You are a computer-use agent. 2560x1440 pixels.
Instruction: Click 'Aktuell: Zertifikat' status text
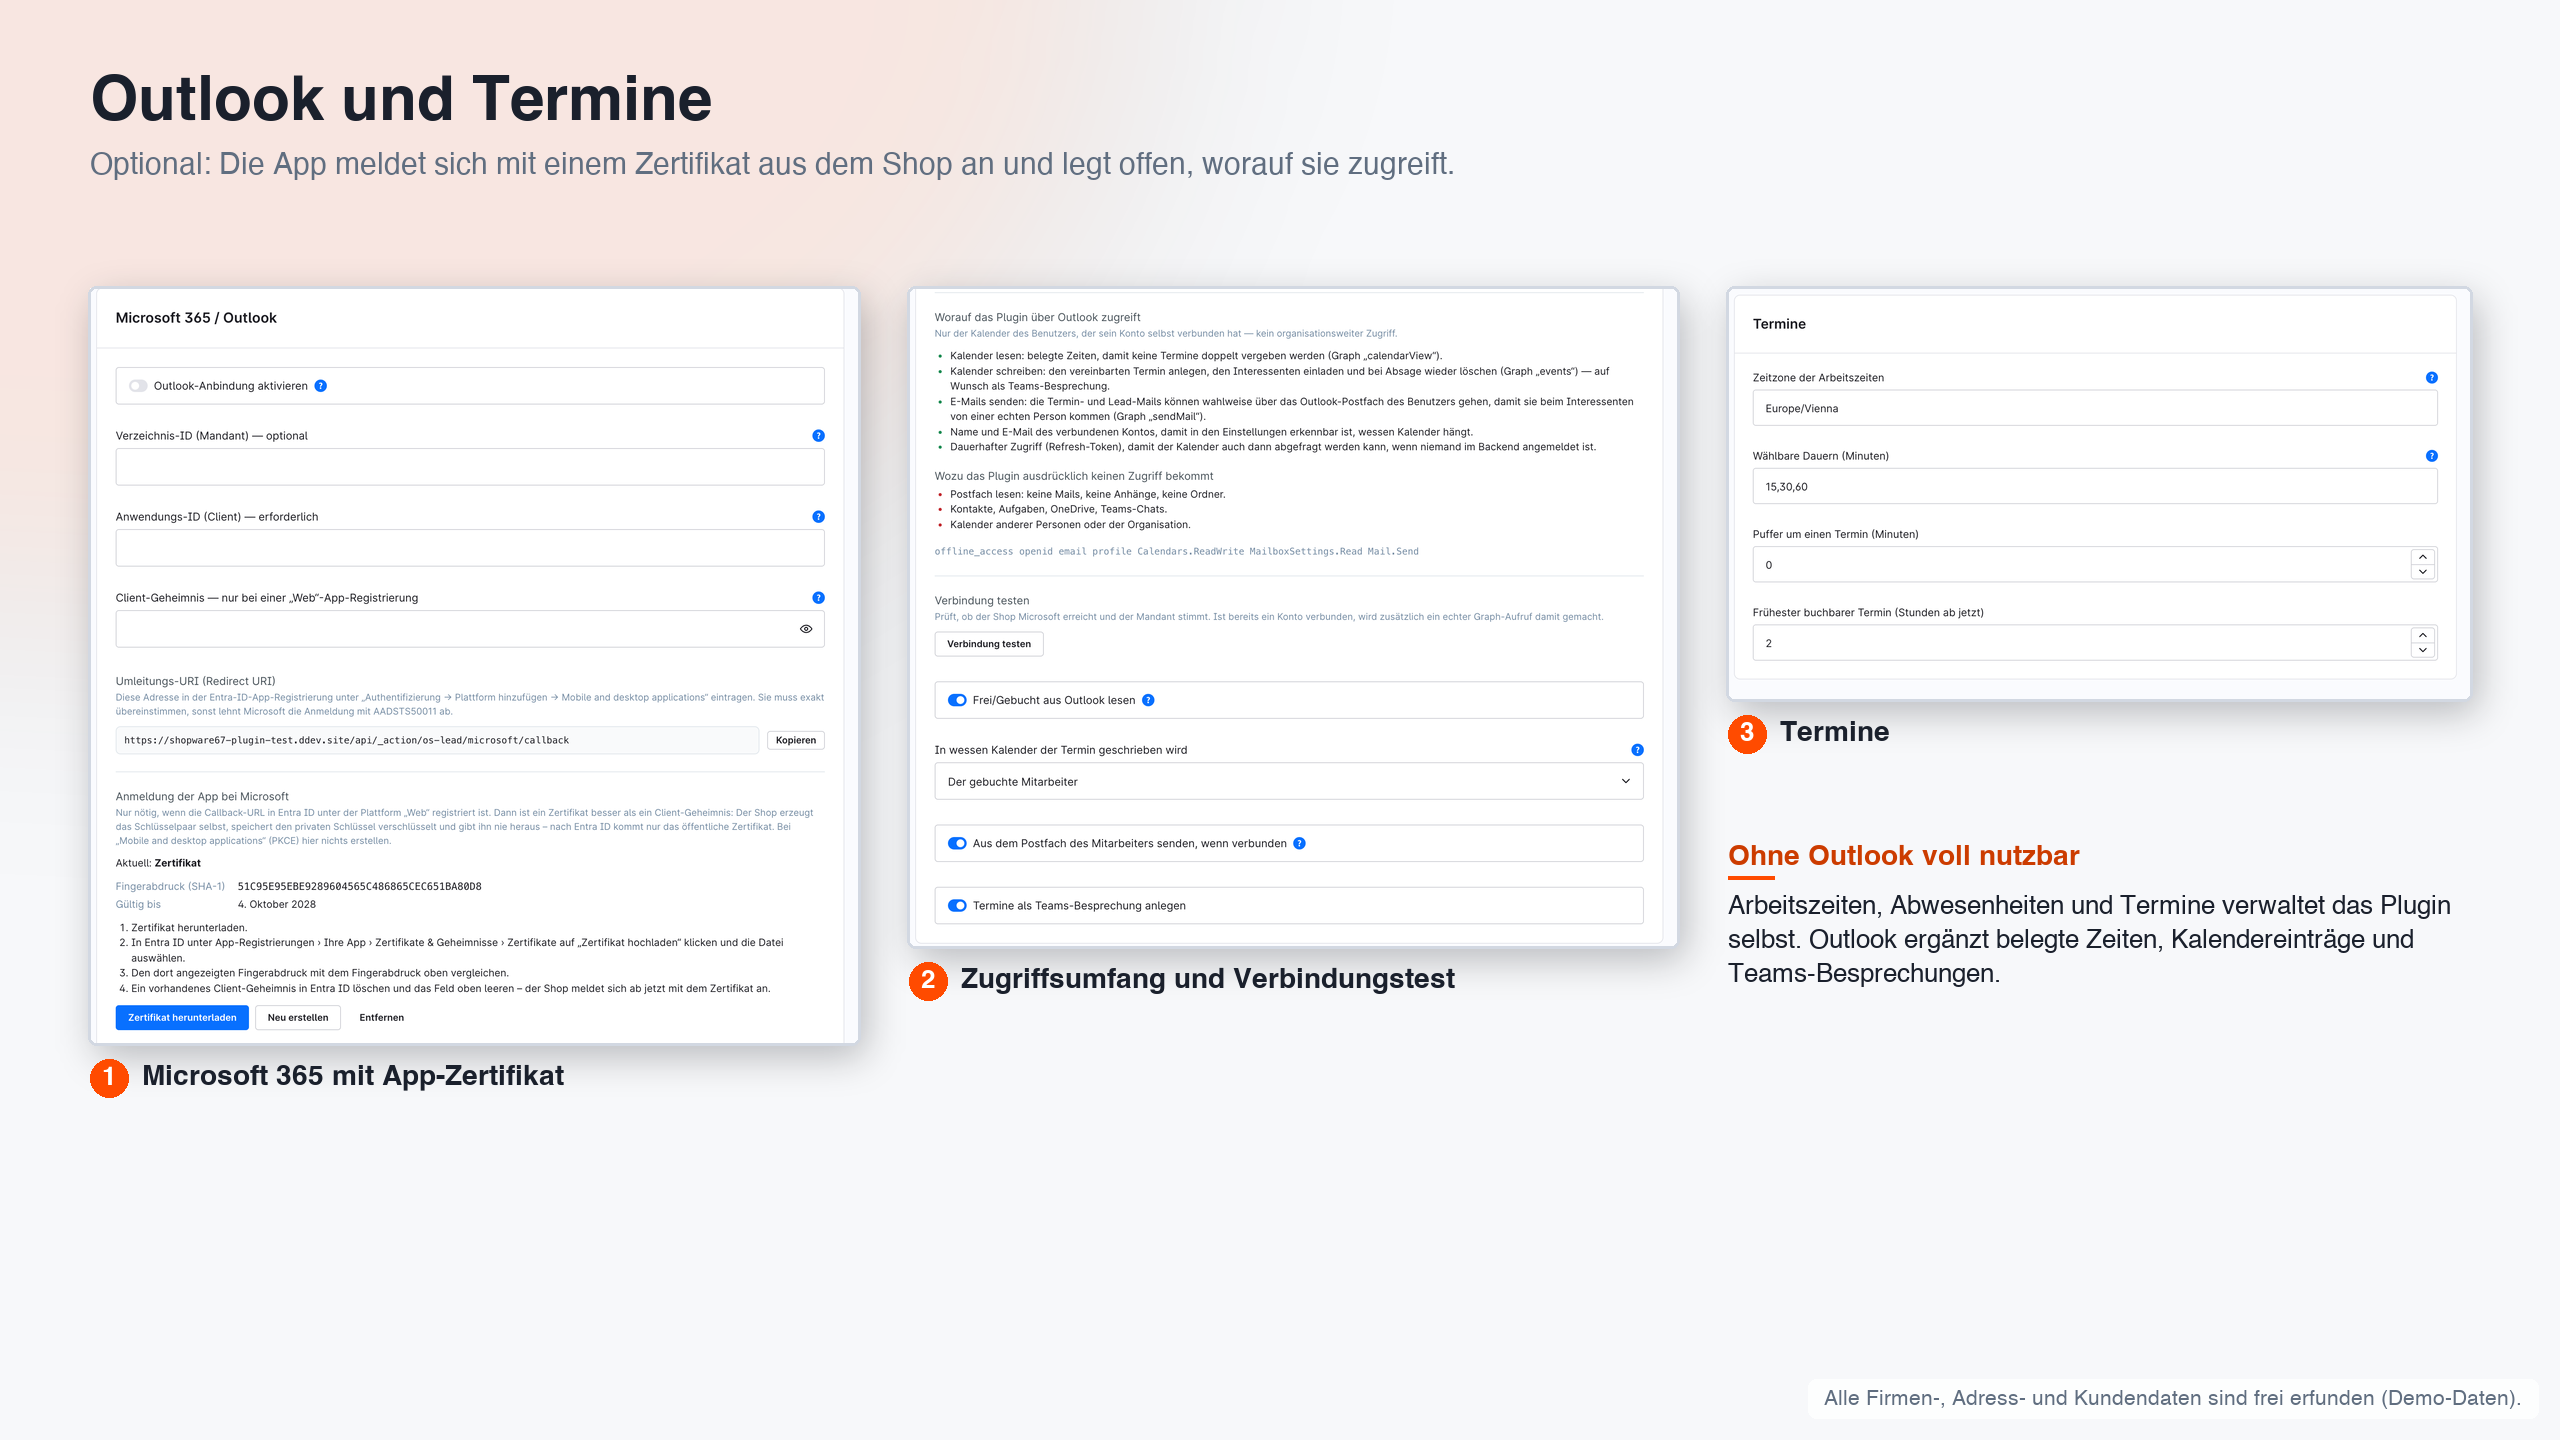(158, 863)
